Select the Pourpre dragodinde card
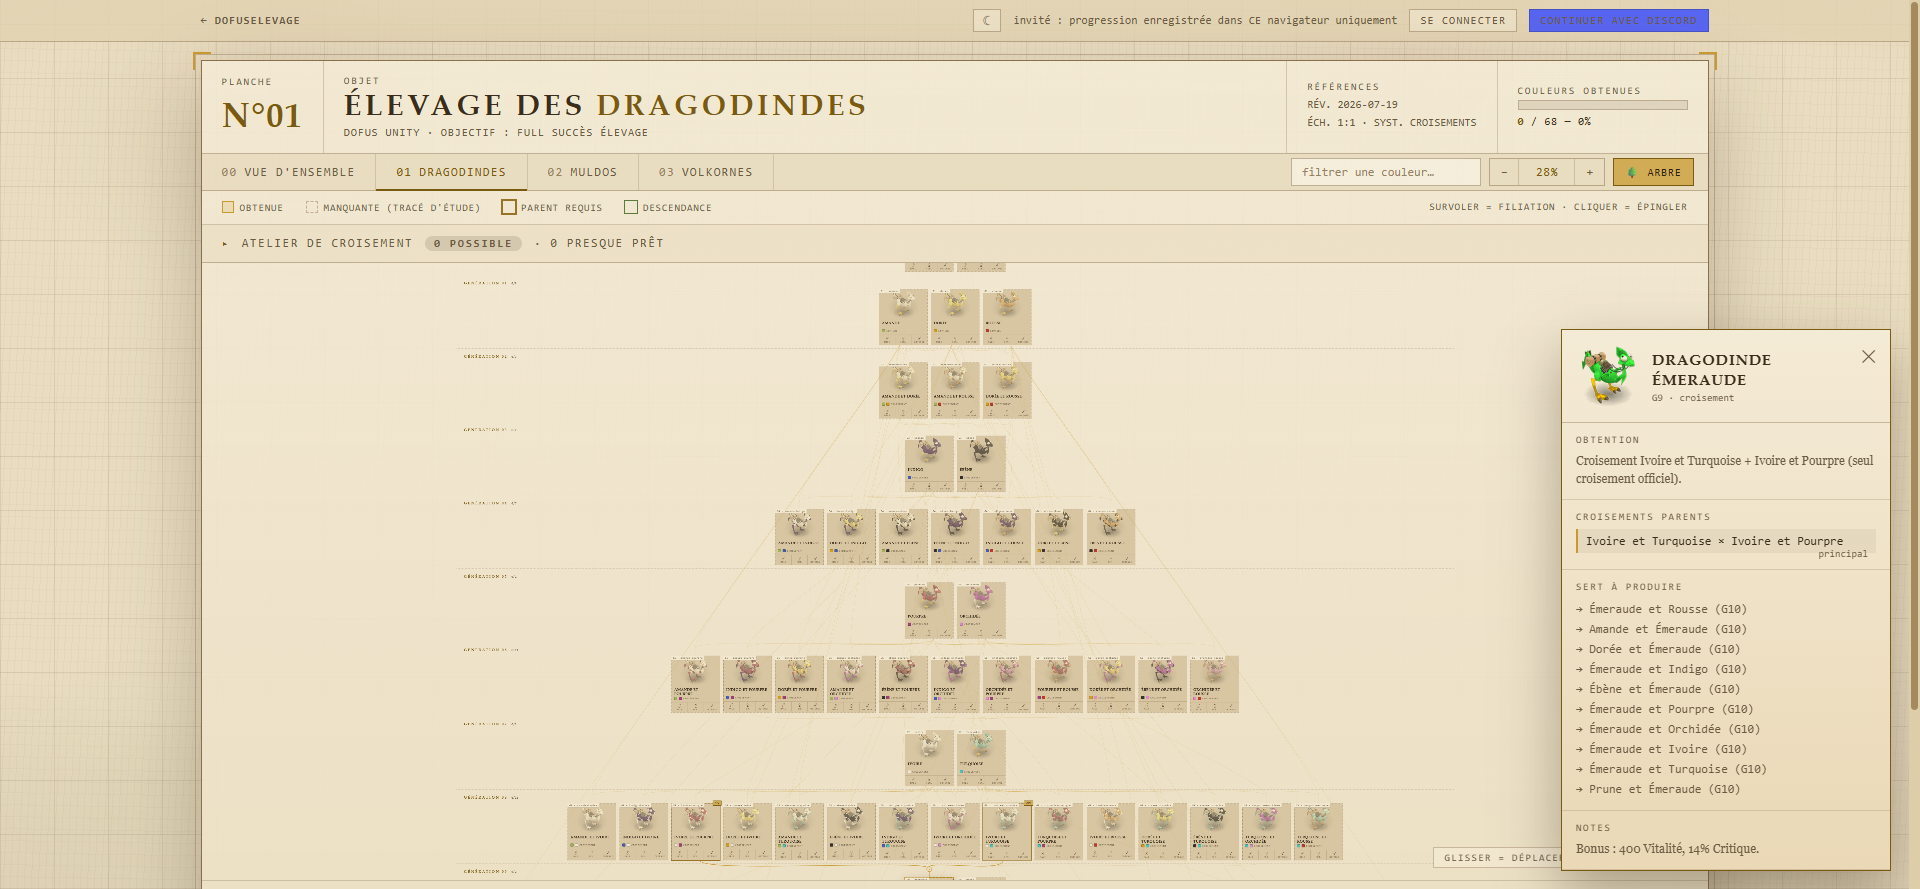 click(x=929, y=611)
